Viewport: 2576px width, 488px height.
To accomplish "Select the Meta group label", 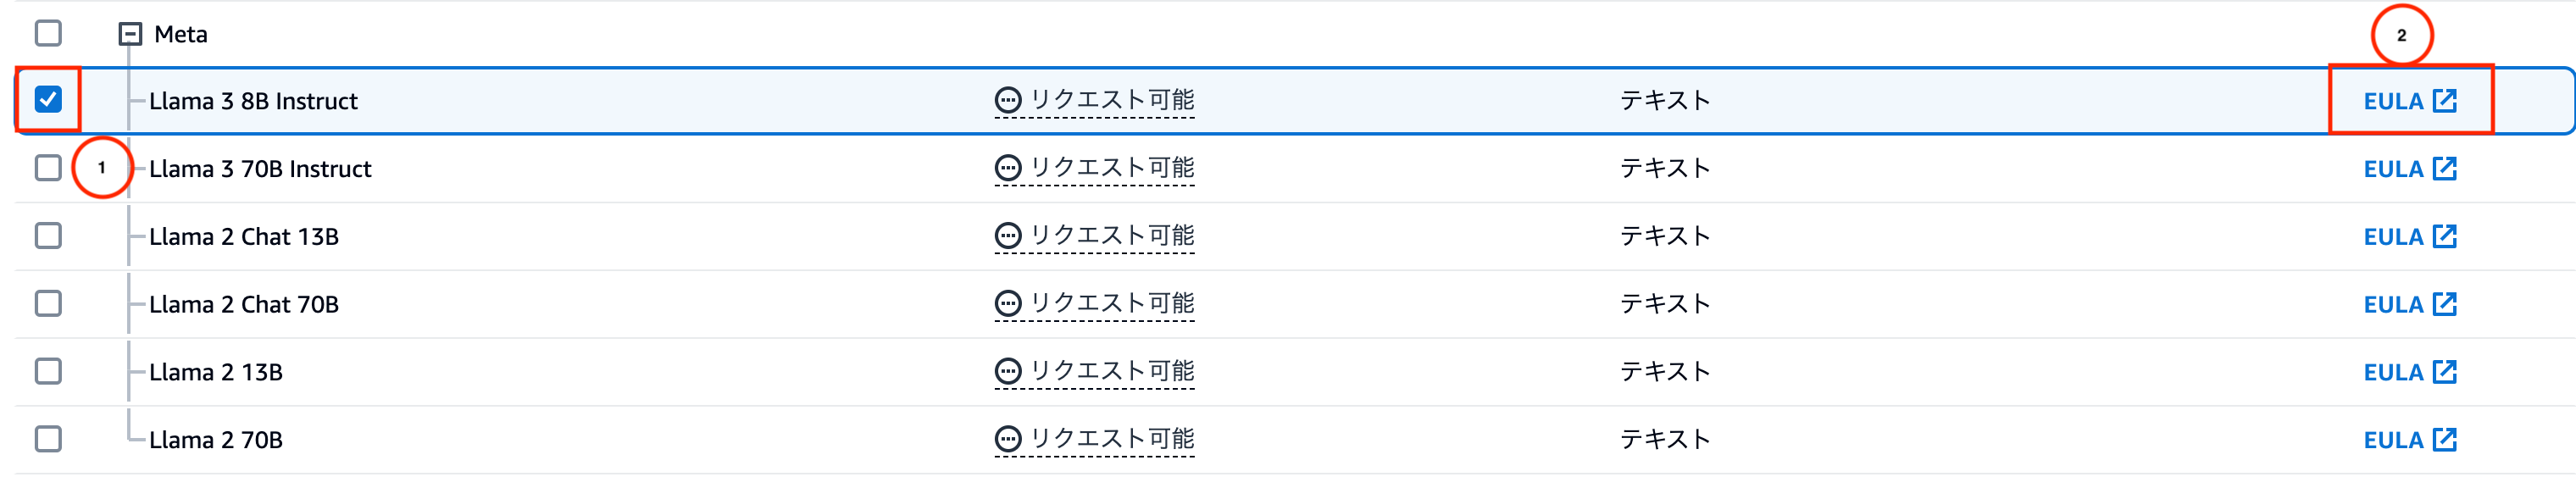I will 179,33.
